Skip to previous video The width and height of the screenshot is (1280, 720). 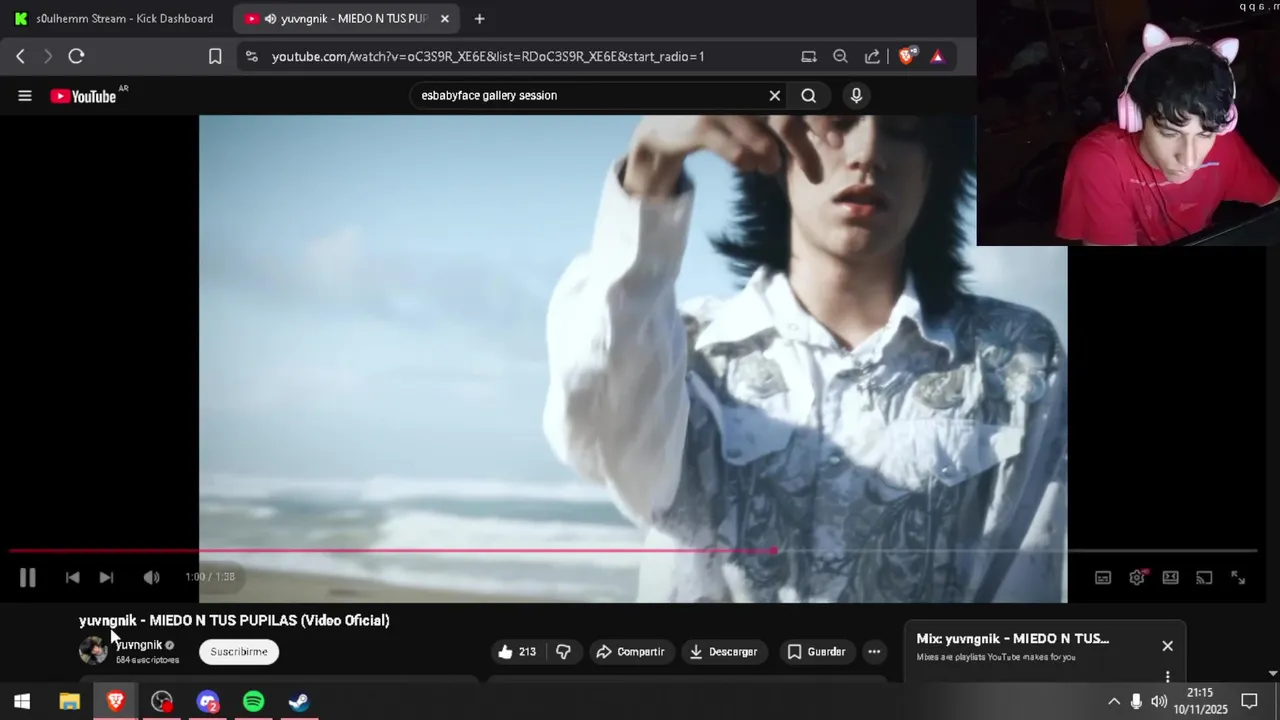click(x=72, y=577)
